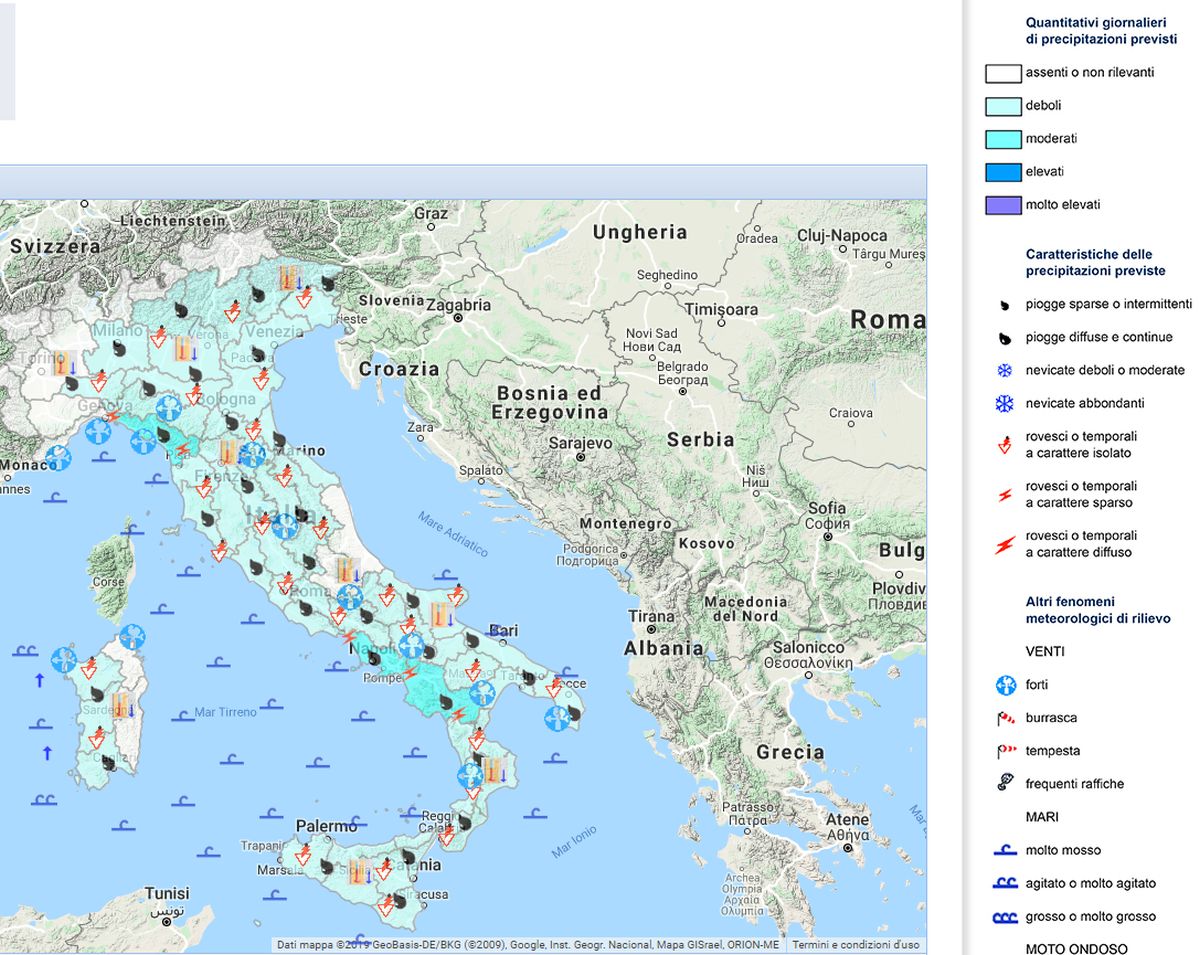This screenshot has height=955, width=1200.
Task: Click the strong wind icon near Monaco
Action: pyautogui.click(x=58, y=458)
